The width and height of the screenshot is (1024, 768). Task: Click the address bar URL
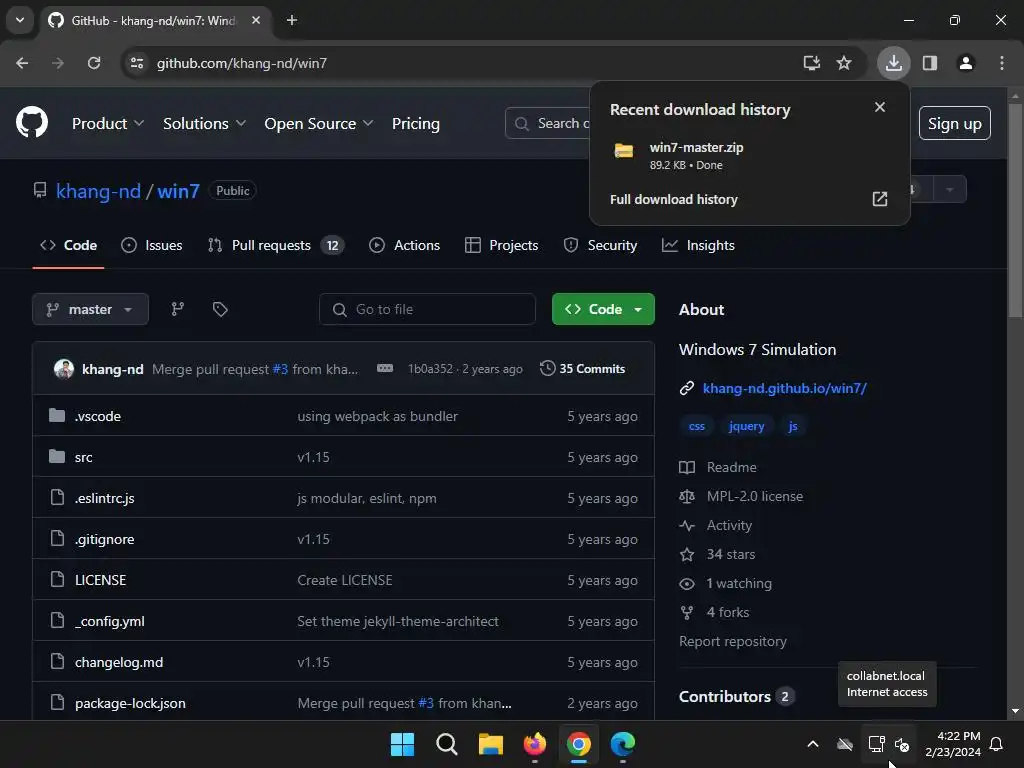pos(242,63)
